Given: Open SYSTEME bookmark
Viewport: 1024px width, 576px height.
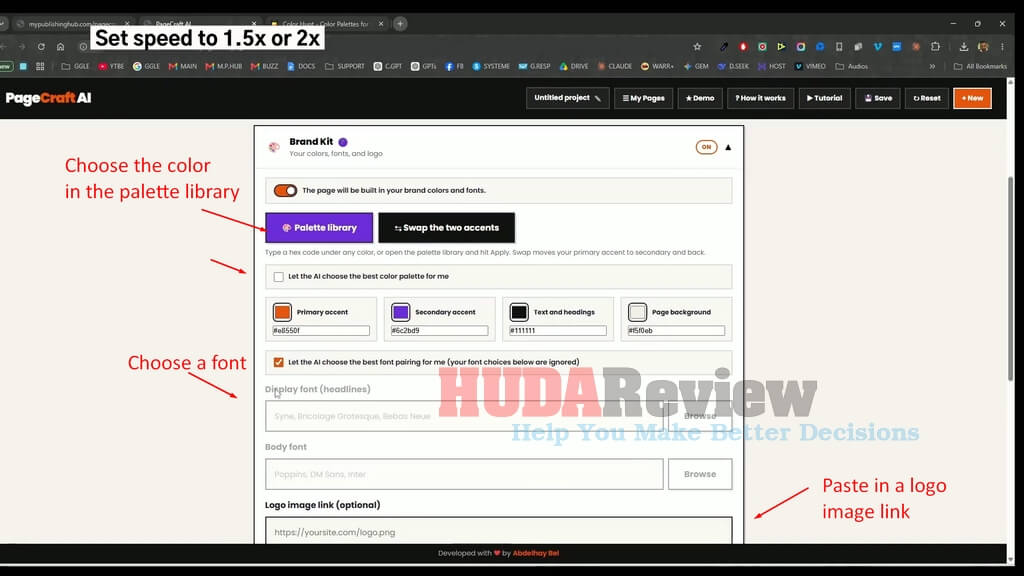Looking at the screenshot, I should 491,67.
